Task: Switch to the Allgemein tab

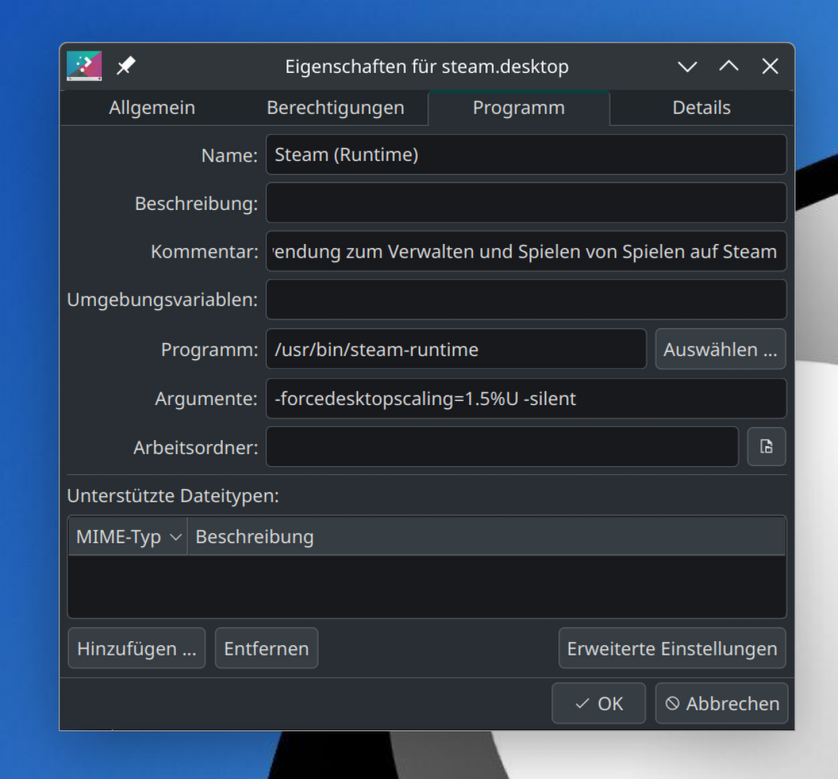Action: [152, 108]
